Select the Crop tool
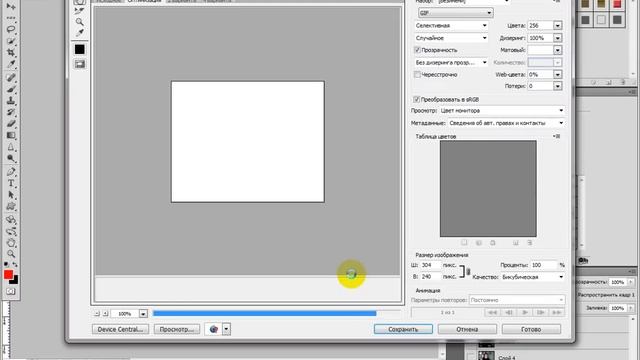Screen dimensions: 640x360 point(11,53)
